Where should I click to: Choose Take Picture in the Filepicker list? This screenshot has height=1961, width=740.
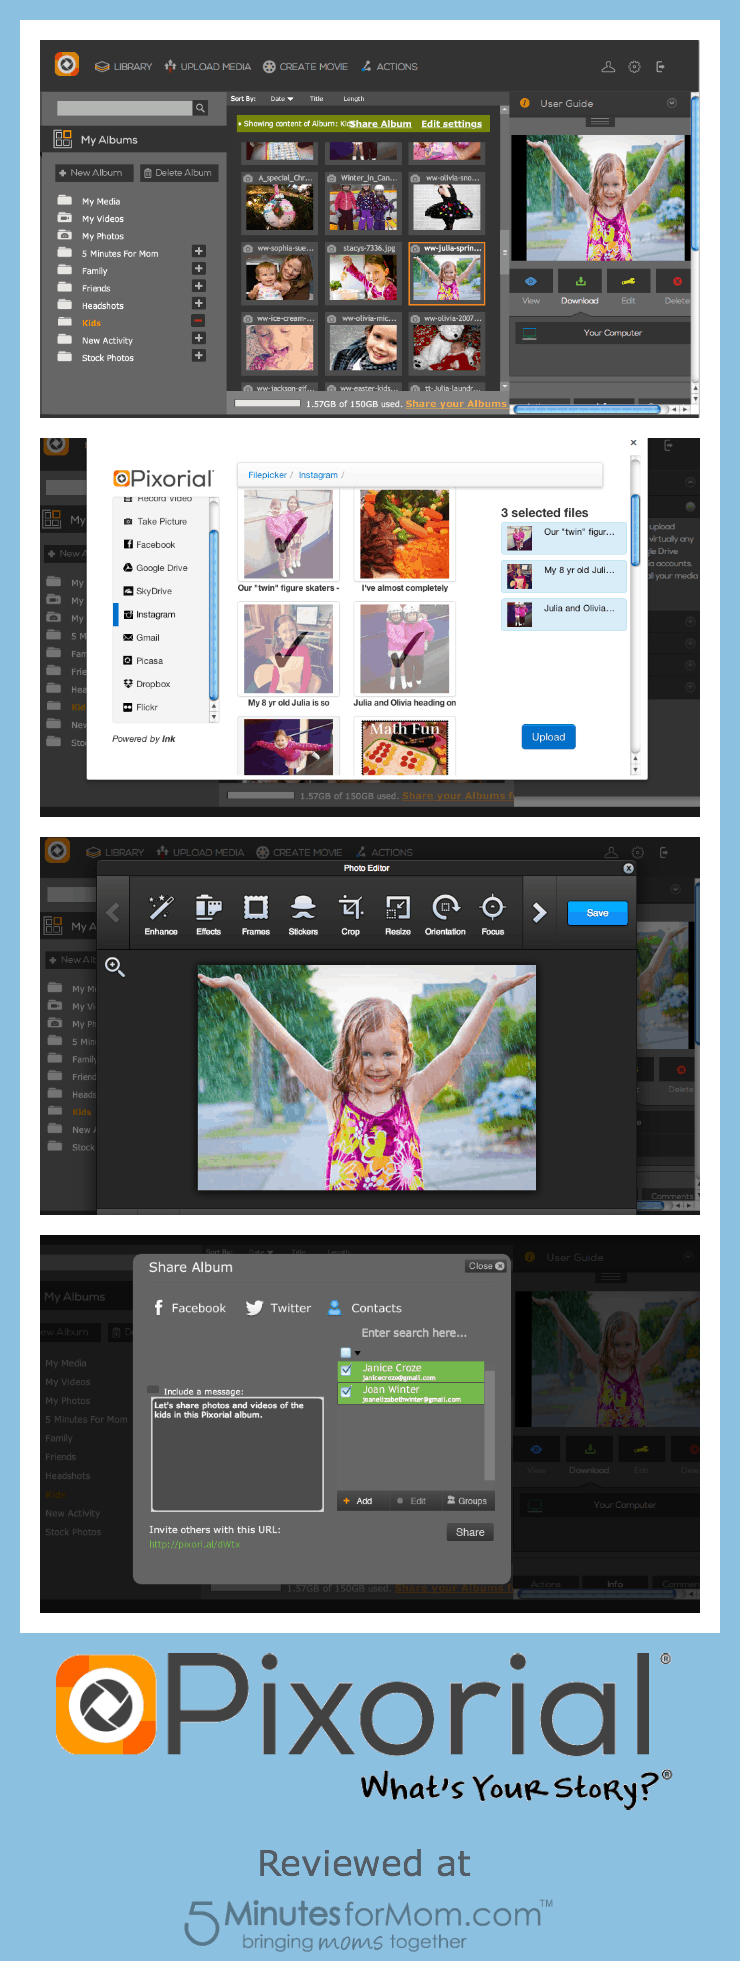tap(156, 522)
